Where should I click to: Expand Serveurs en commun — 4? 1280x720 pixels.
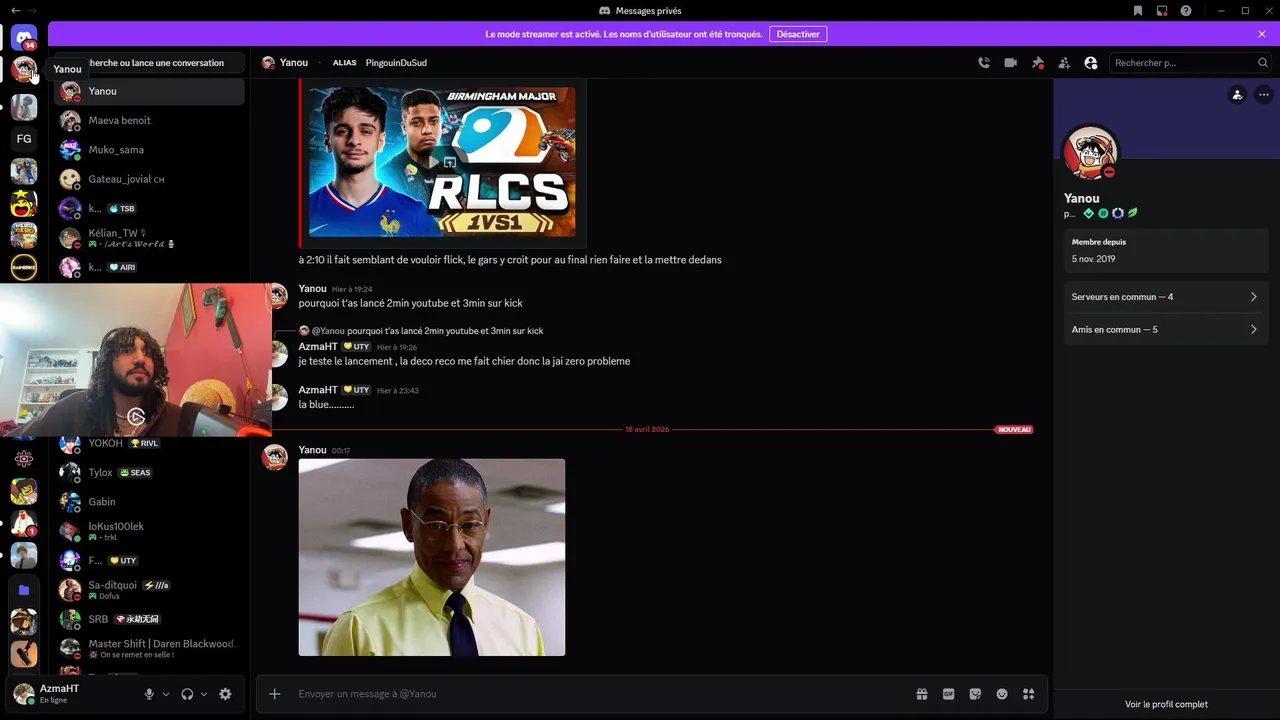point(1166,297)
